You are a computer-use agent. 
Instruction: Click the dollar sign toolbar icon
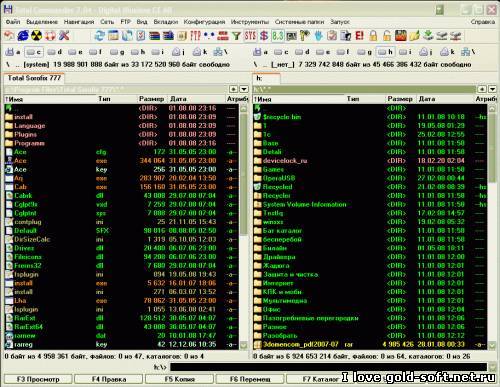264,35
